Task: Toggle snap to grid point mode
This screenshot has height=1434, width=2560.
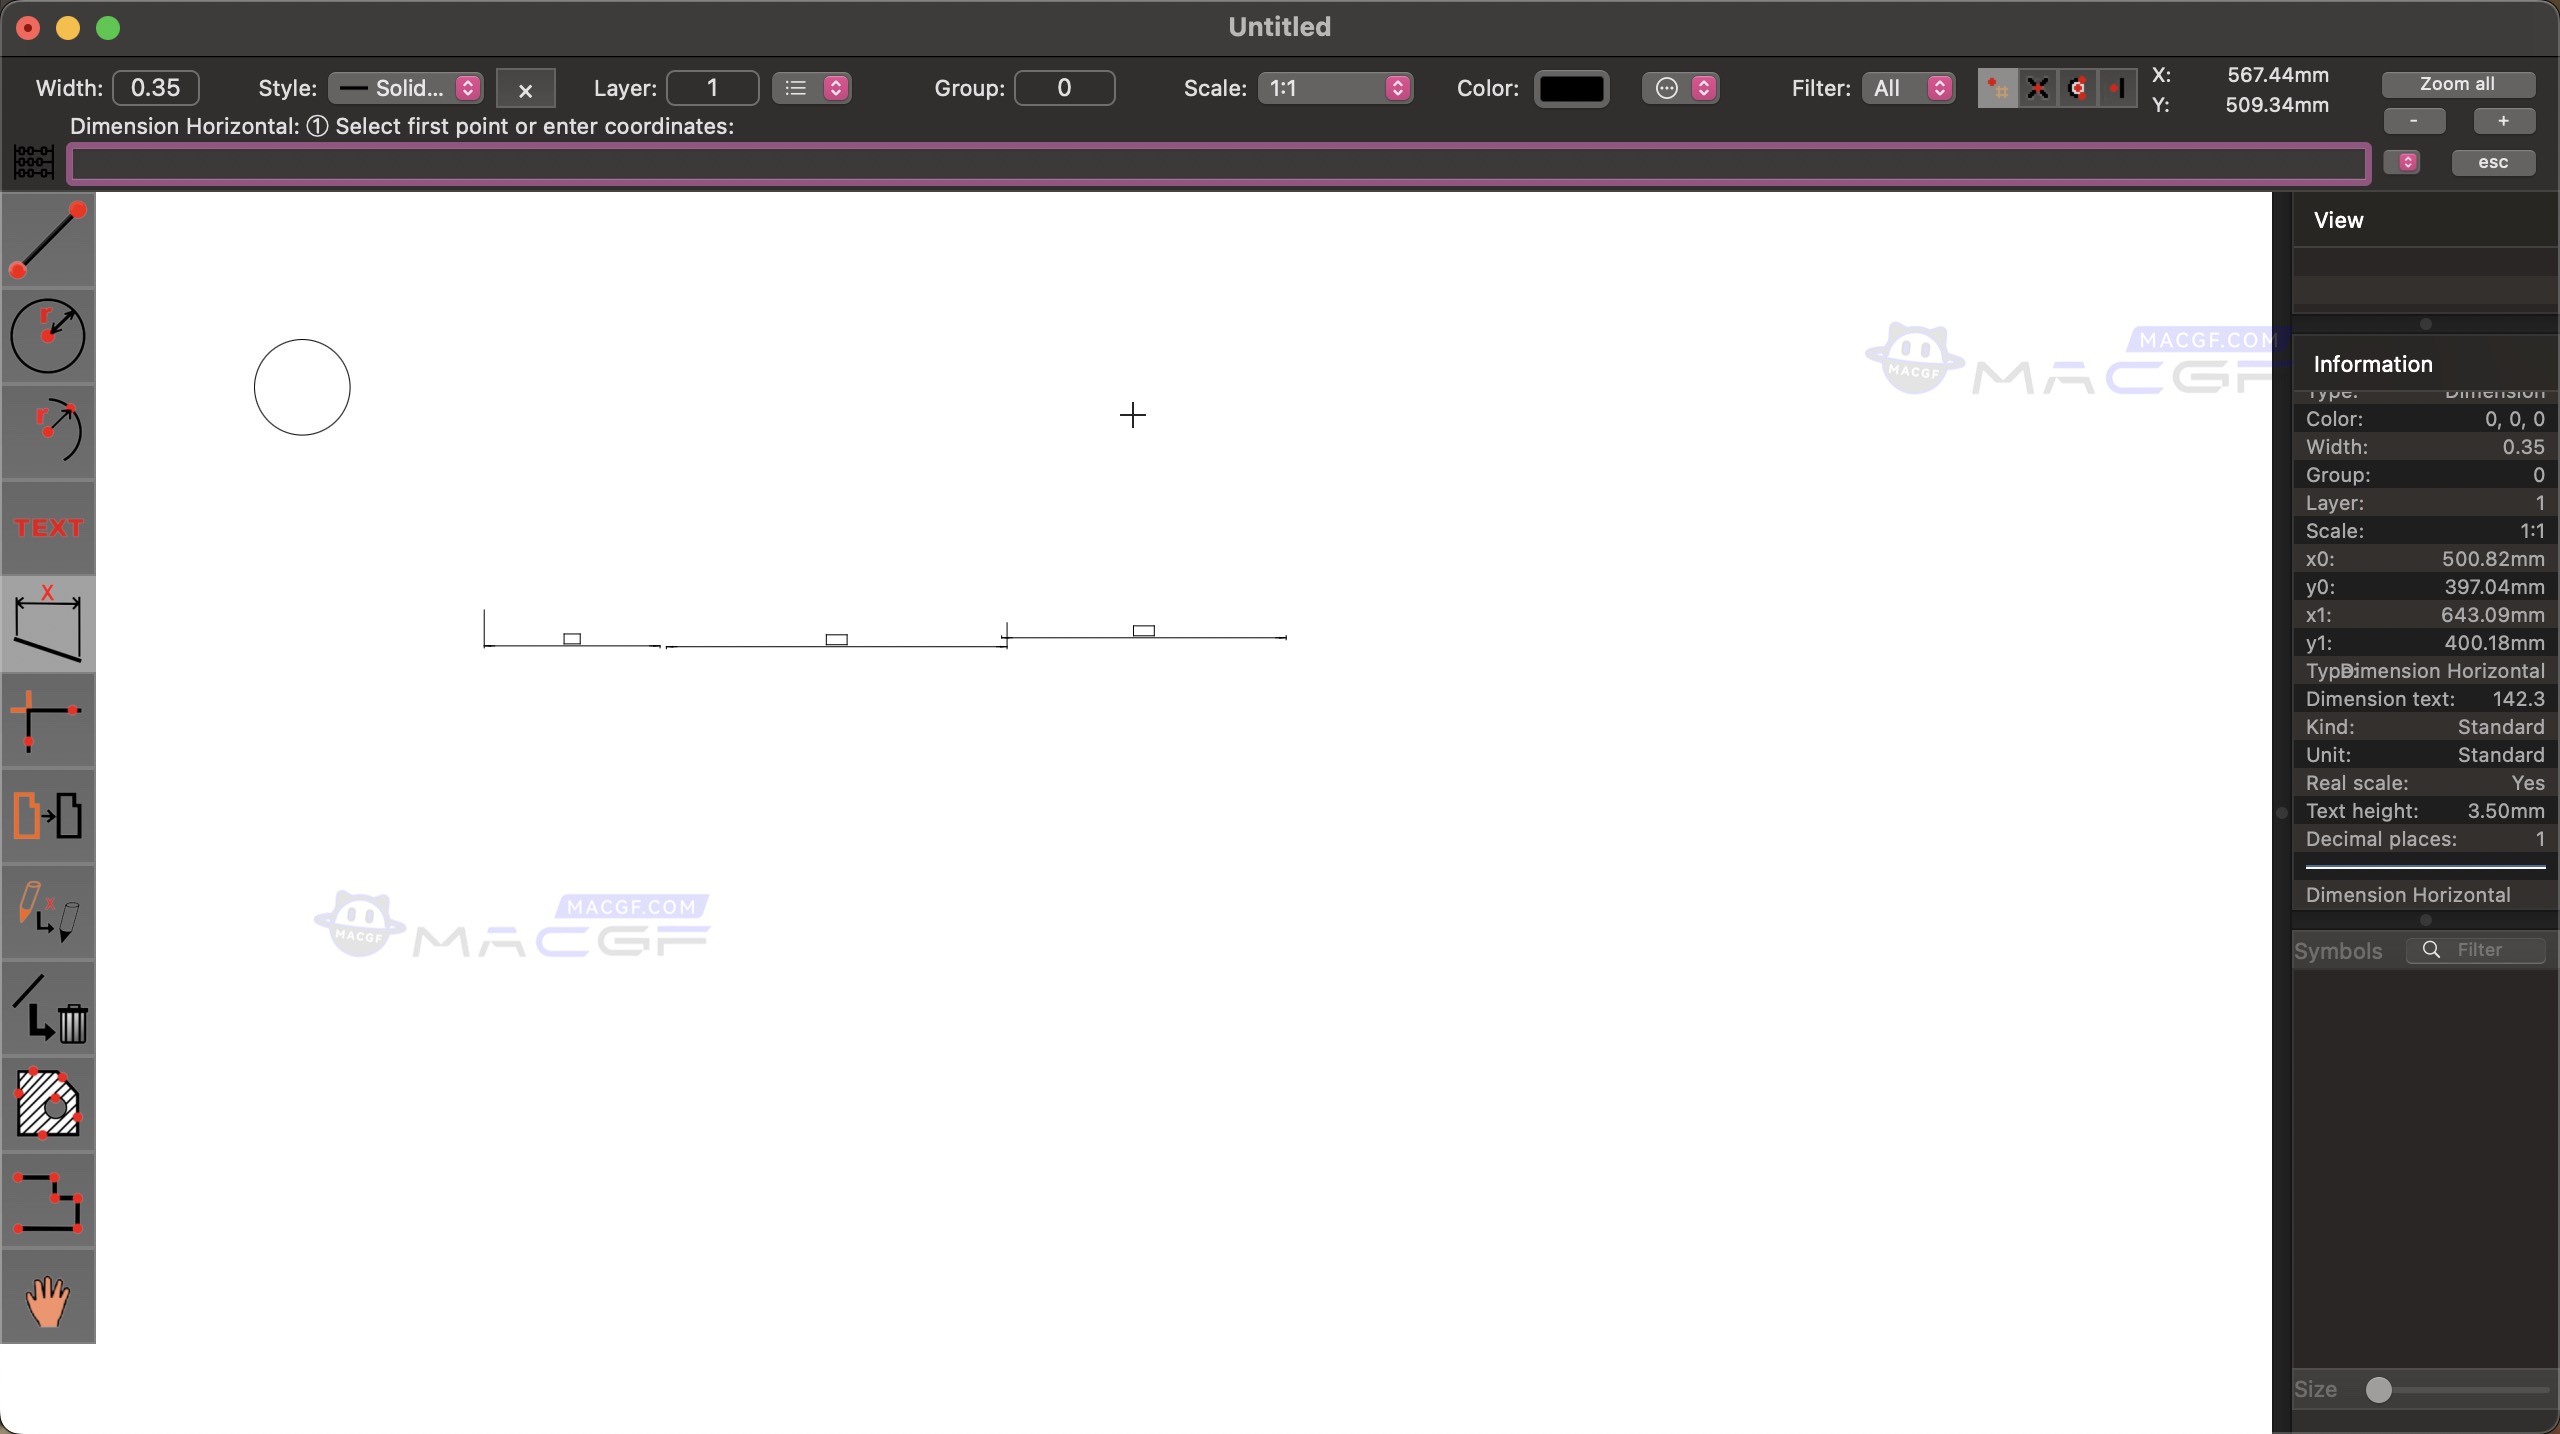Action: tap(1996, 88)
